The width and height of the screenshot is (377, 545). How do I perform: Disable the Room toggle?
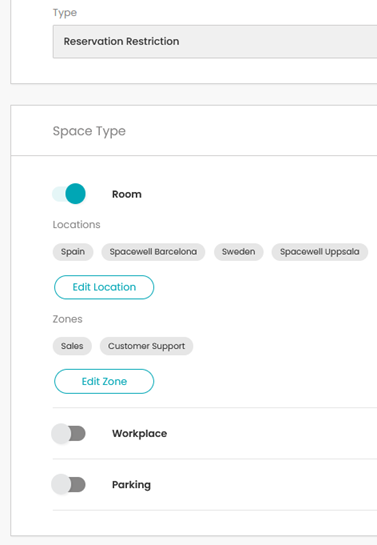pyautogui.click(x=69, y=194)
